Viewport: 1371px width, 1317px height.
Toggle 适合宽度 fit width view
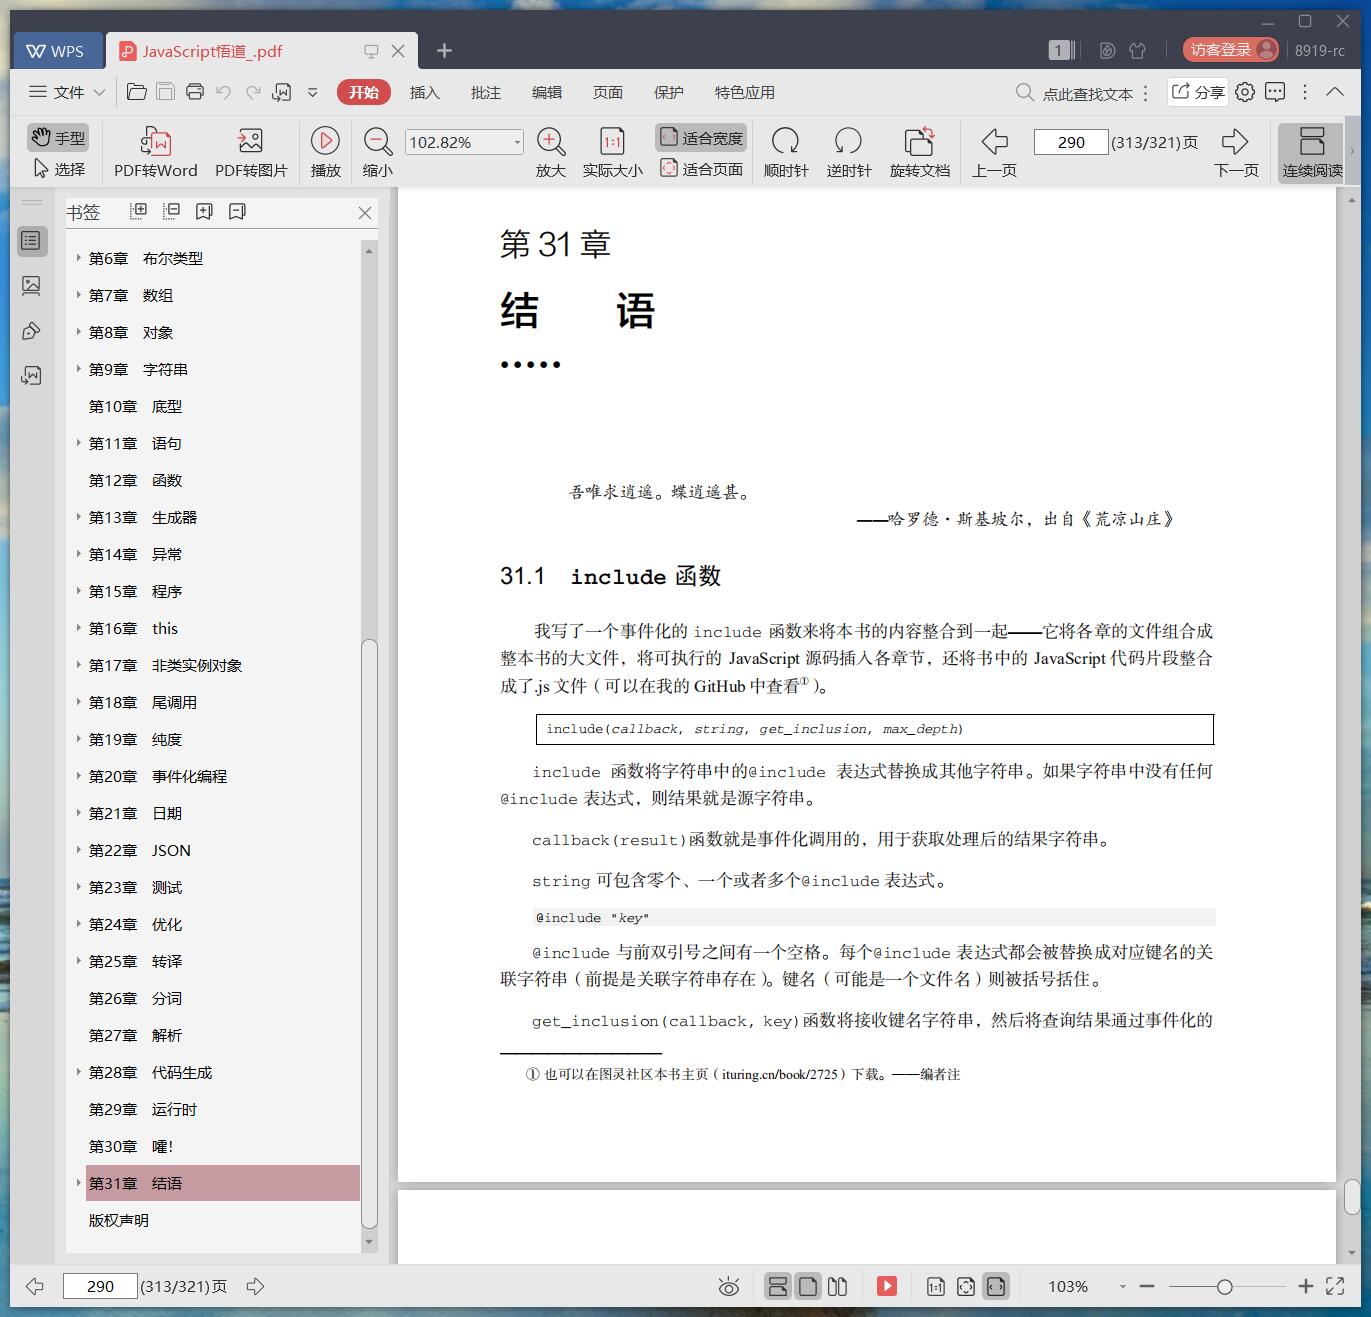point(701,138)
